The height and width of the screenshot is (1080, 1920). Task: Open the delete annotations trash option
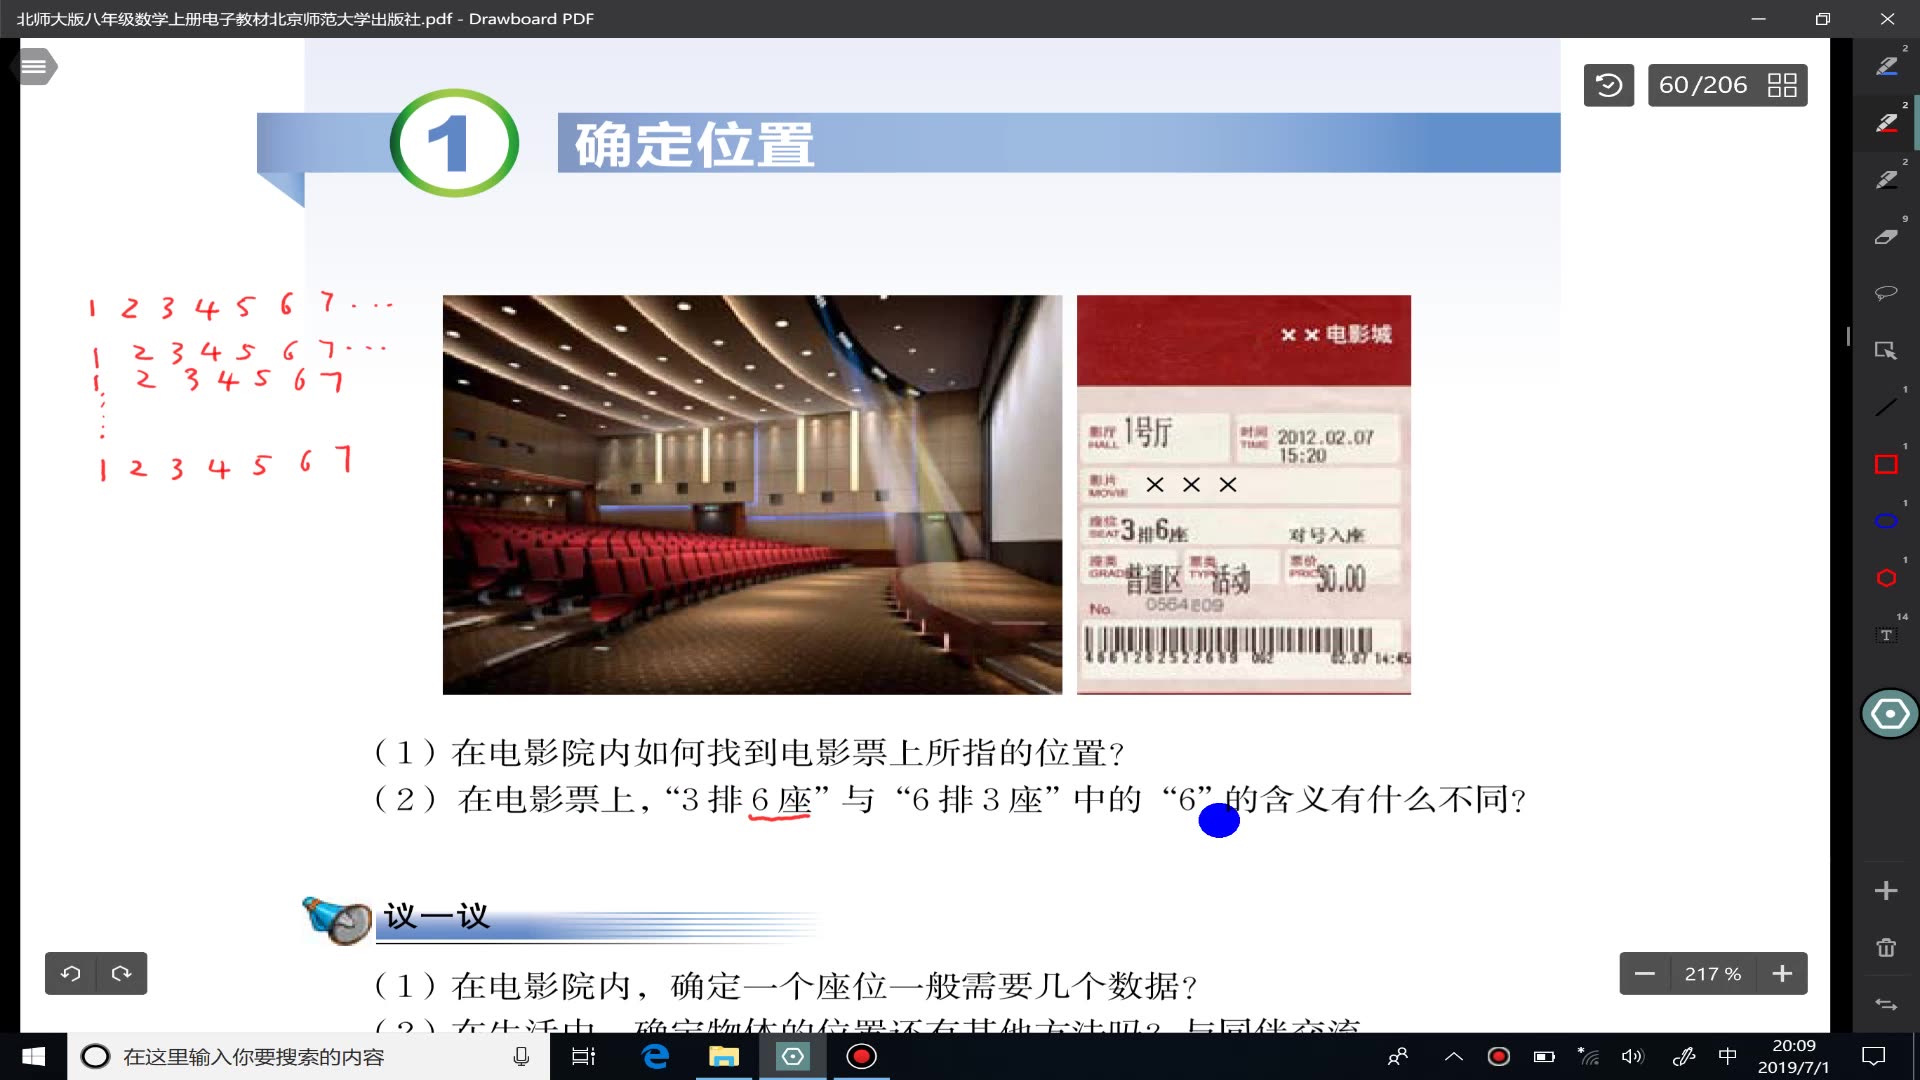click(x=1886, y=946)
